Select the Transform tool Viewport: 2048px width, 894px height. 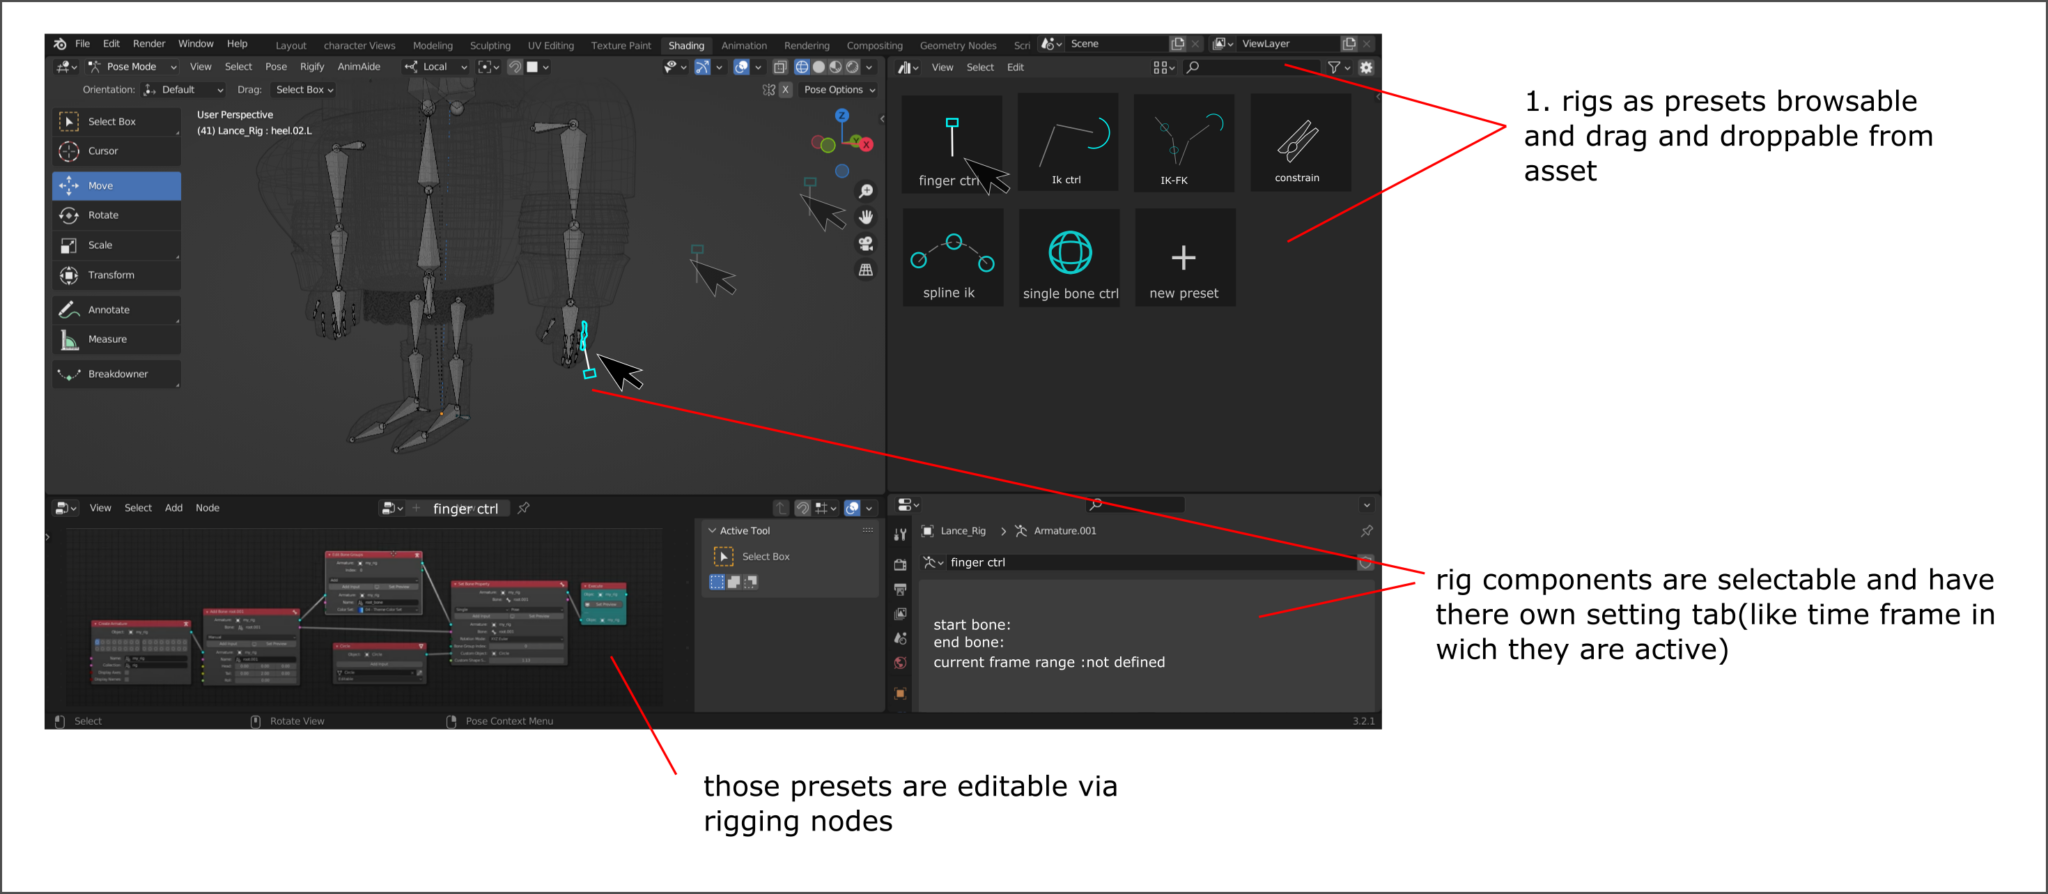click(x=116, y=275)
